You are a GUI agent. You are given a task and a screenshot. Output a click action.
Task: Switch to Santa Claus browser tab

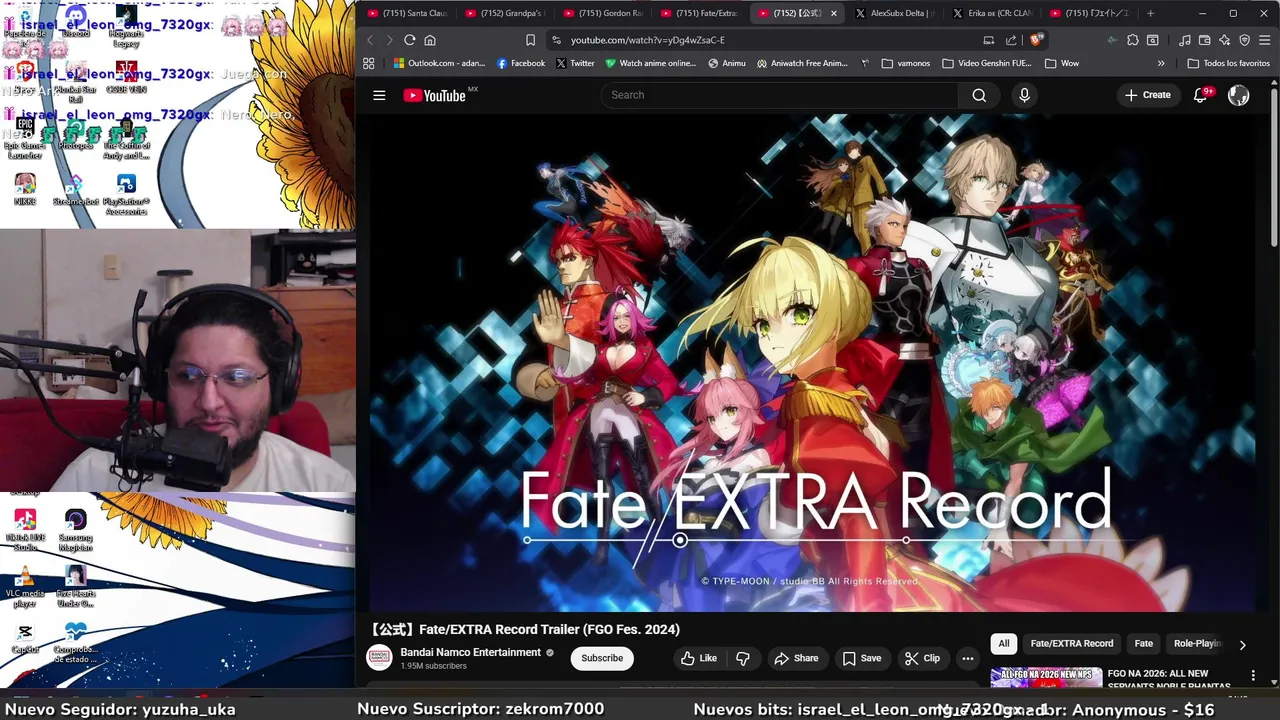pos(407,13)
